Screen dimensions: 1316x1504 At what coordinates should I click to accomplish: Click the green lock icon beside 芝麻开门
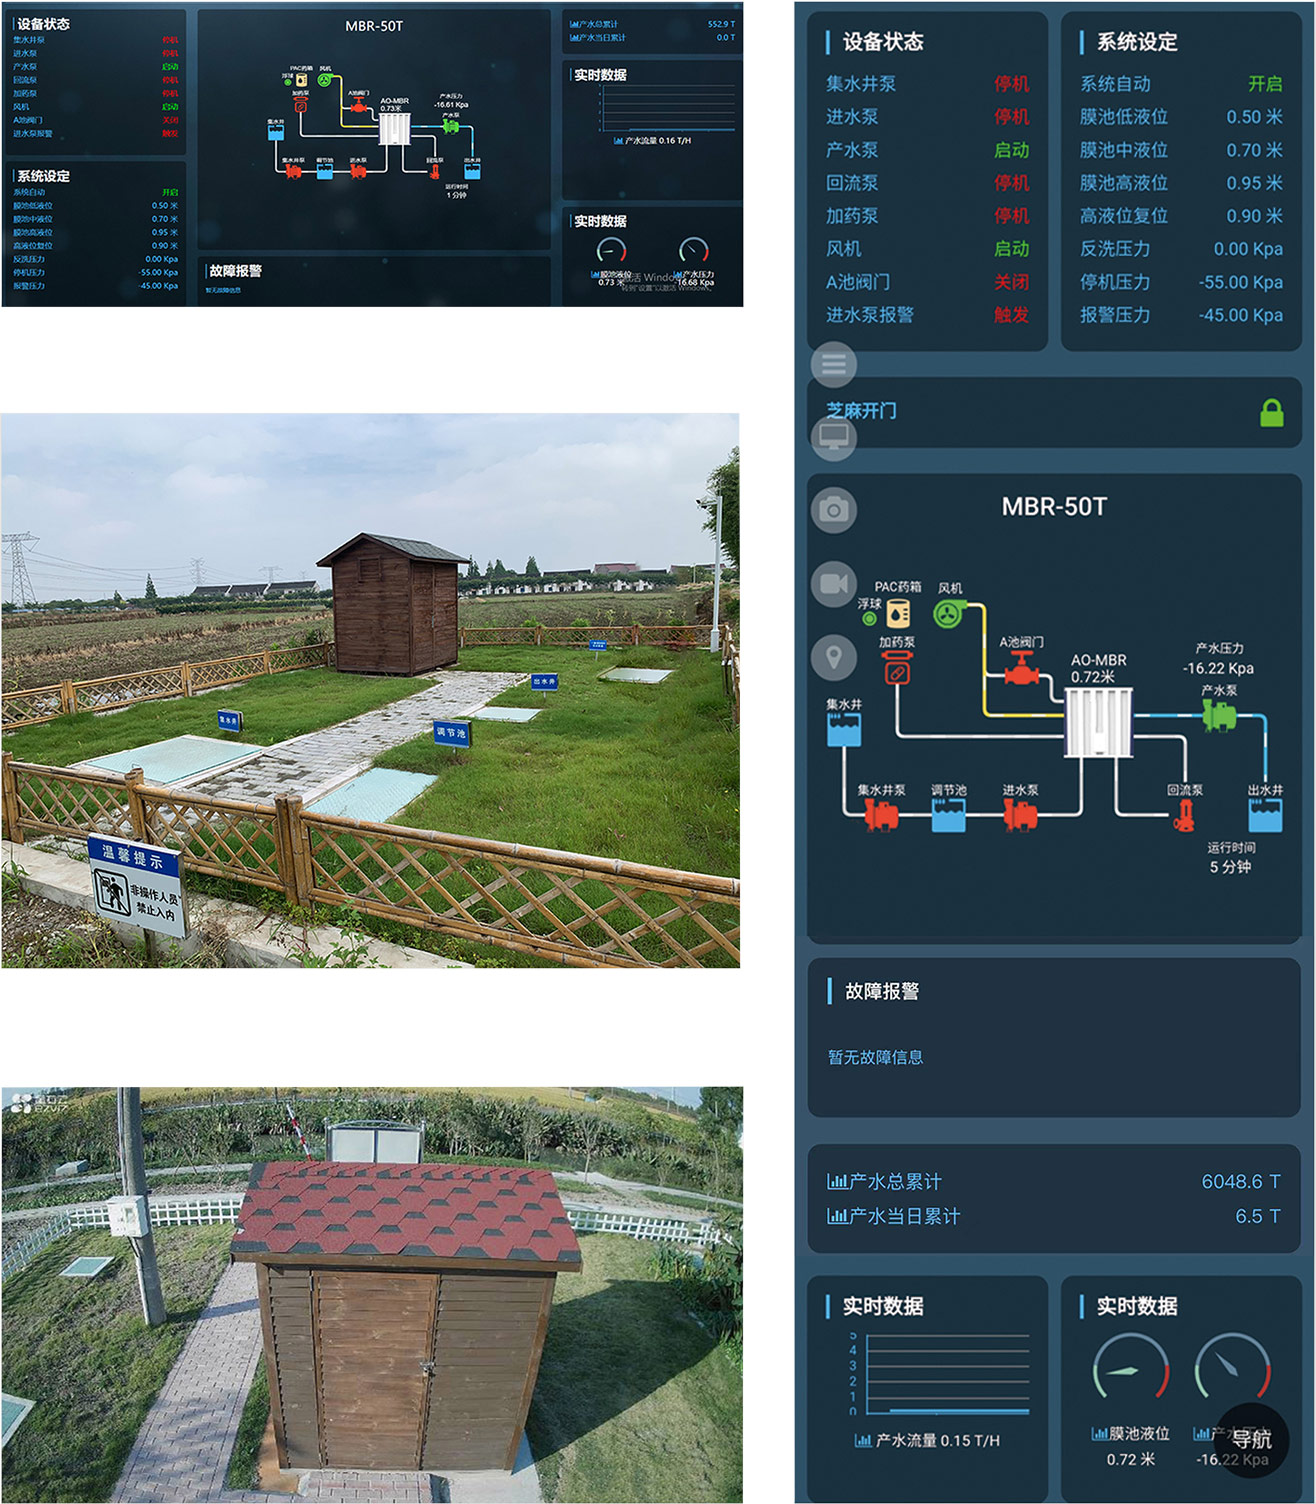tap(1271, 412)
